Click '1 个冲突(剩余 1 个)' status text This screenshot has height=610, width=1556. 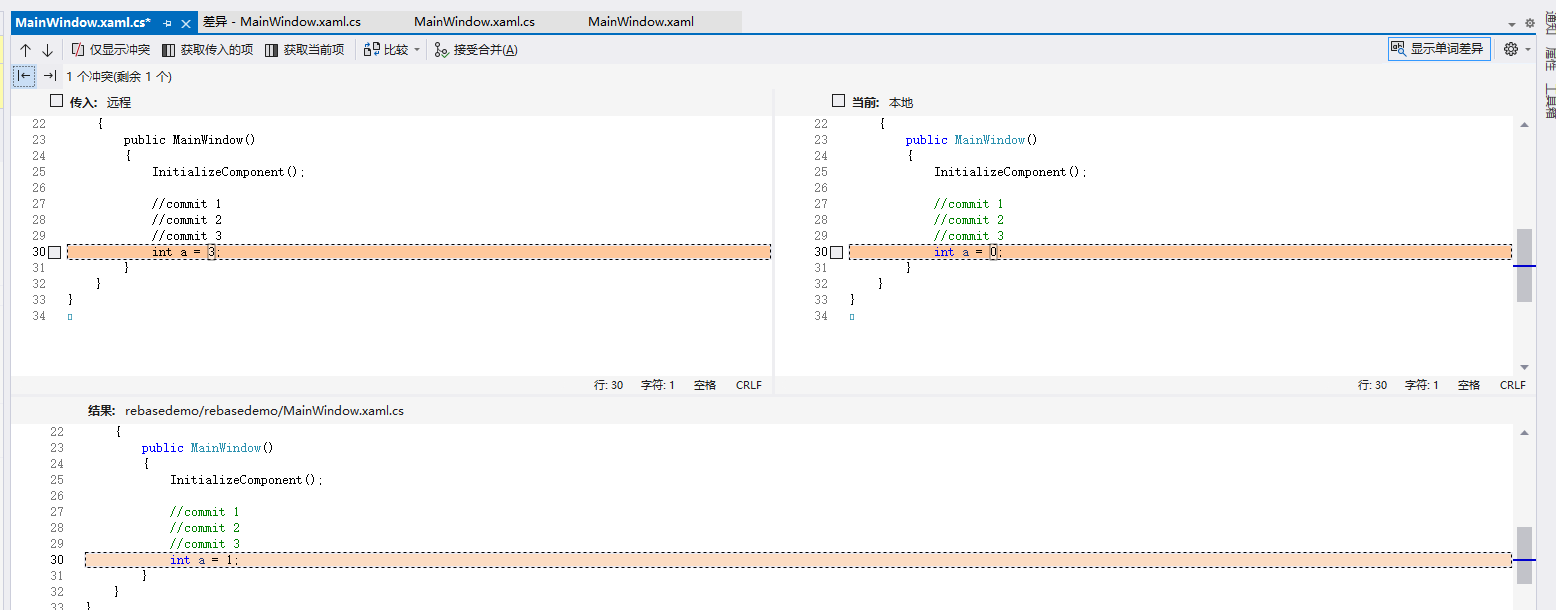(119, 76)
